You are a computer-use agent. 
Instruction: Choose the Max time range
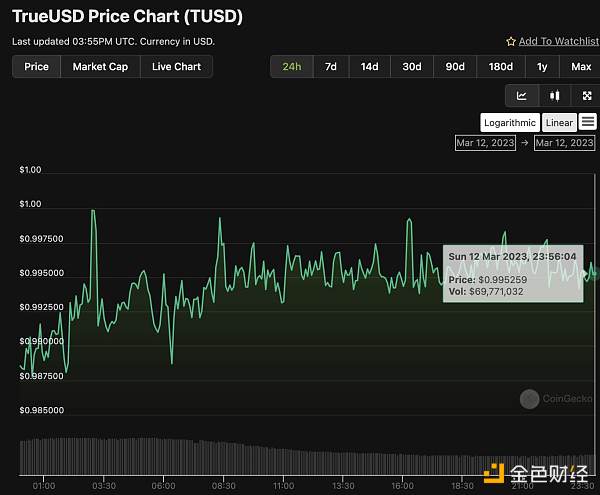[x=581, y=67]
